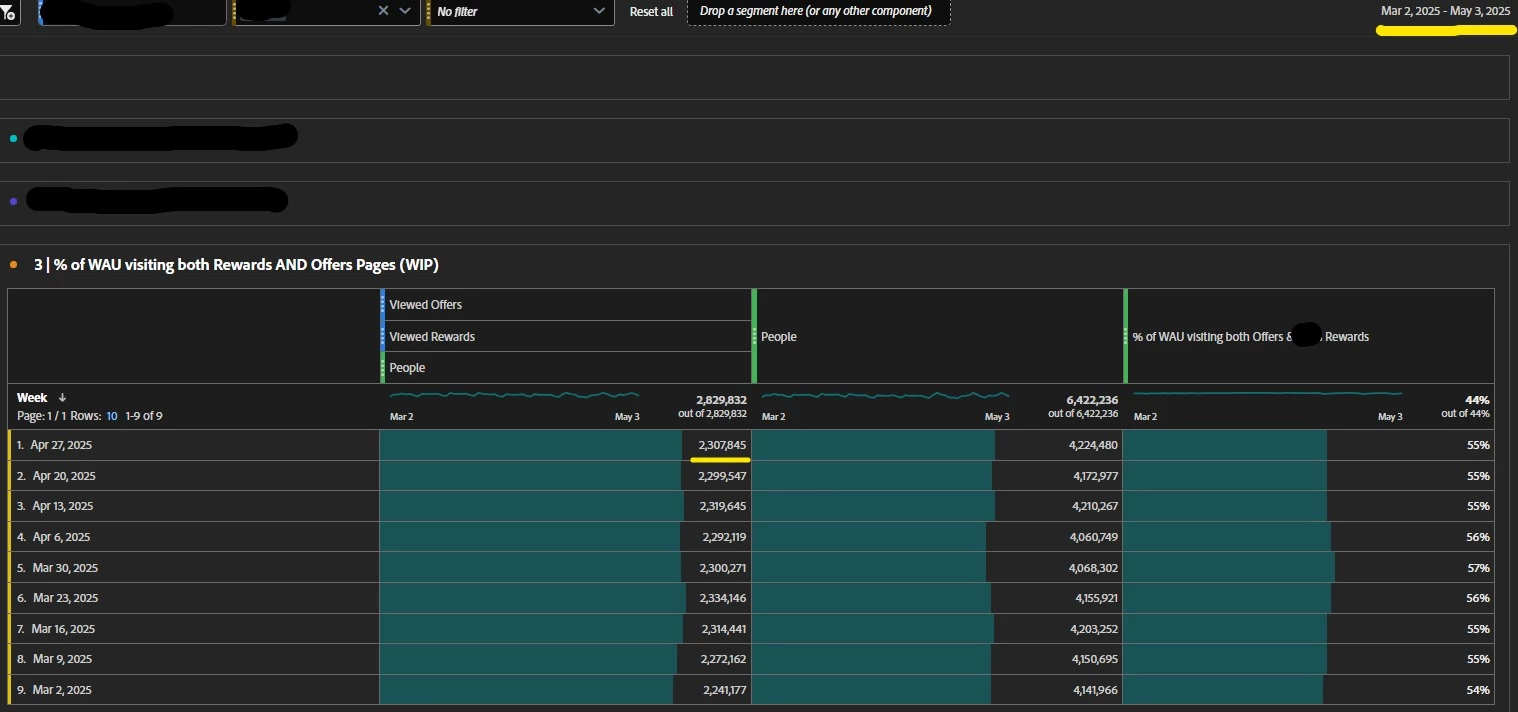Viewport: 1518px width, 712px height.
Task: Click the sparkline above the 6,422,236 total
Action: [886, 395]
